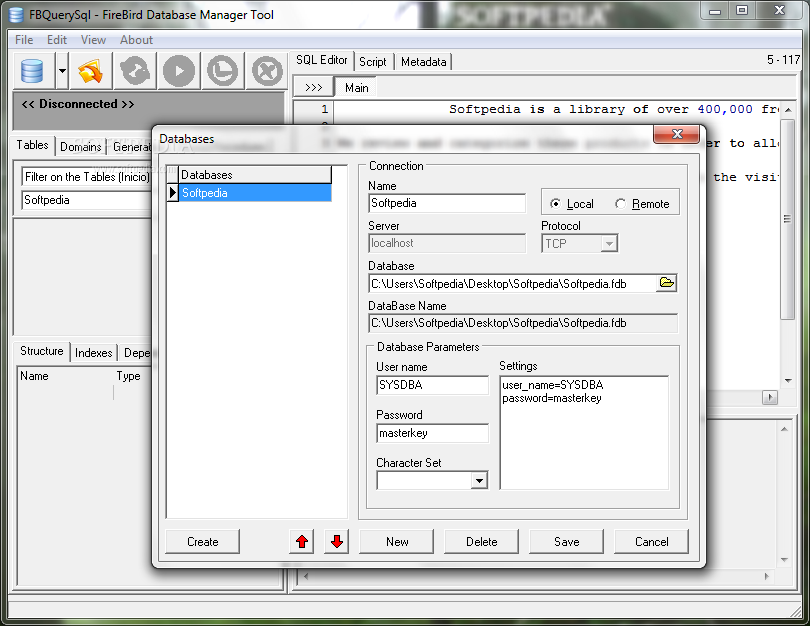The width and height of the screenshot is (810, 626).
Task: Open the About menu
Action: (136, 40)
